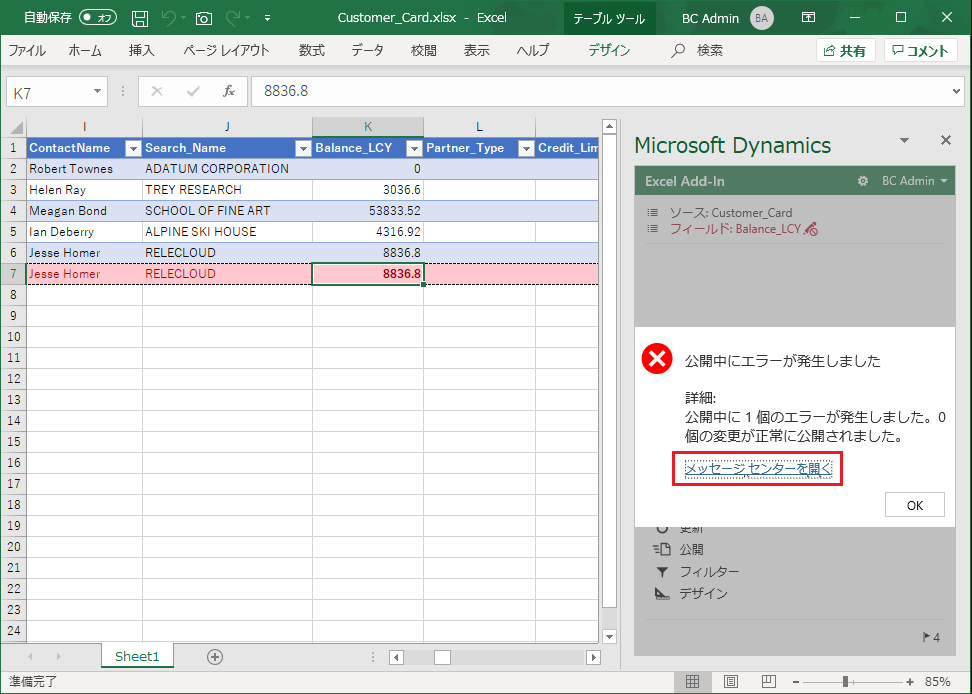Open the Partner_Type column filter dropdown
Screen dimensions: 972x694
click(526, 148)
